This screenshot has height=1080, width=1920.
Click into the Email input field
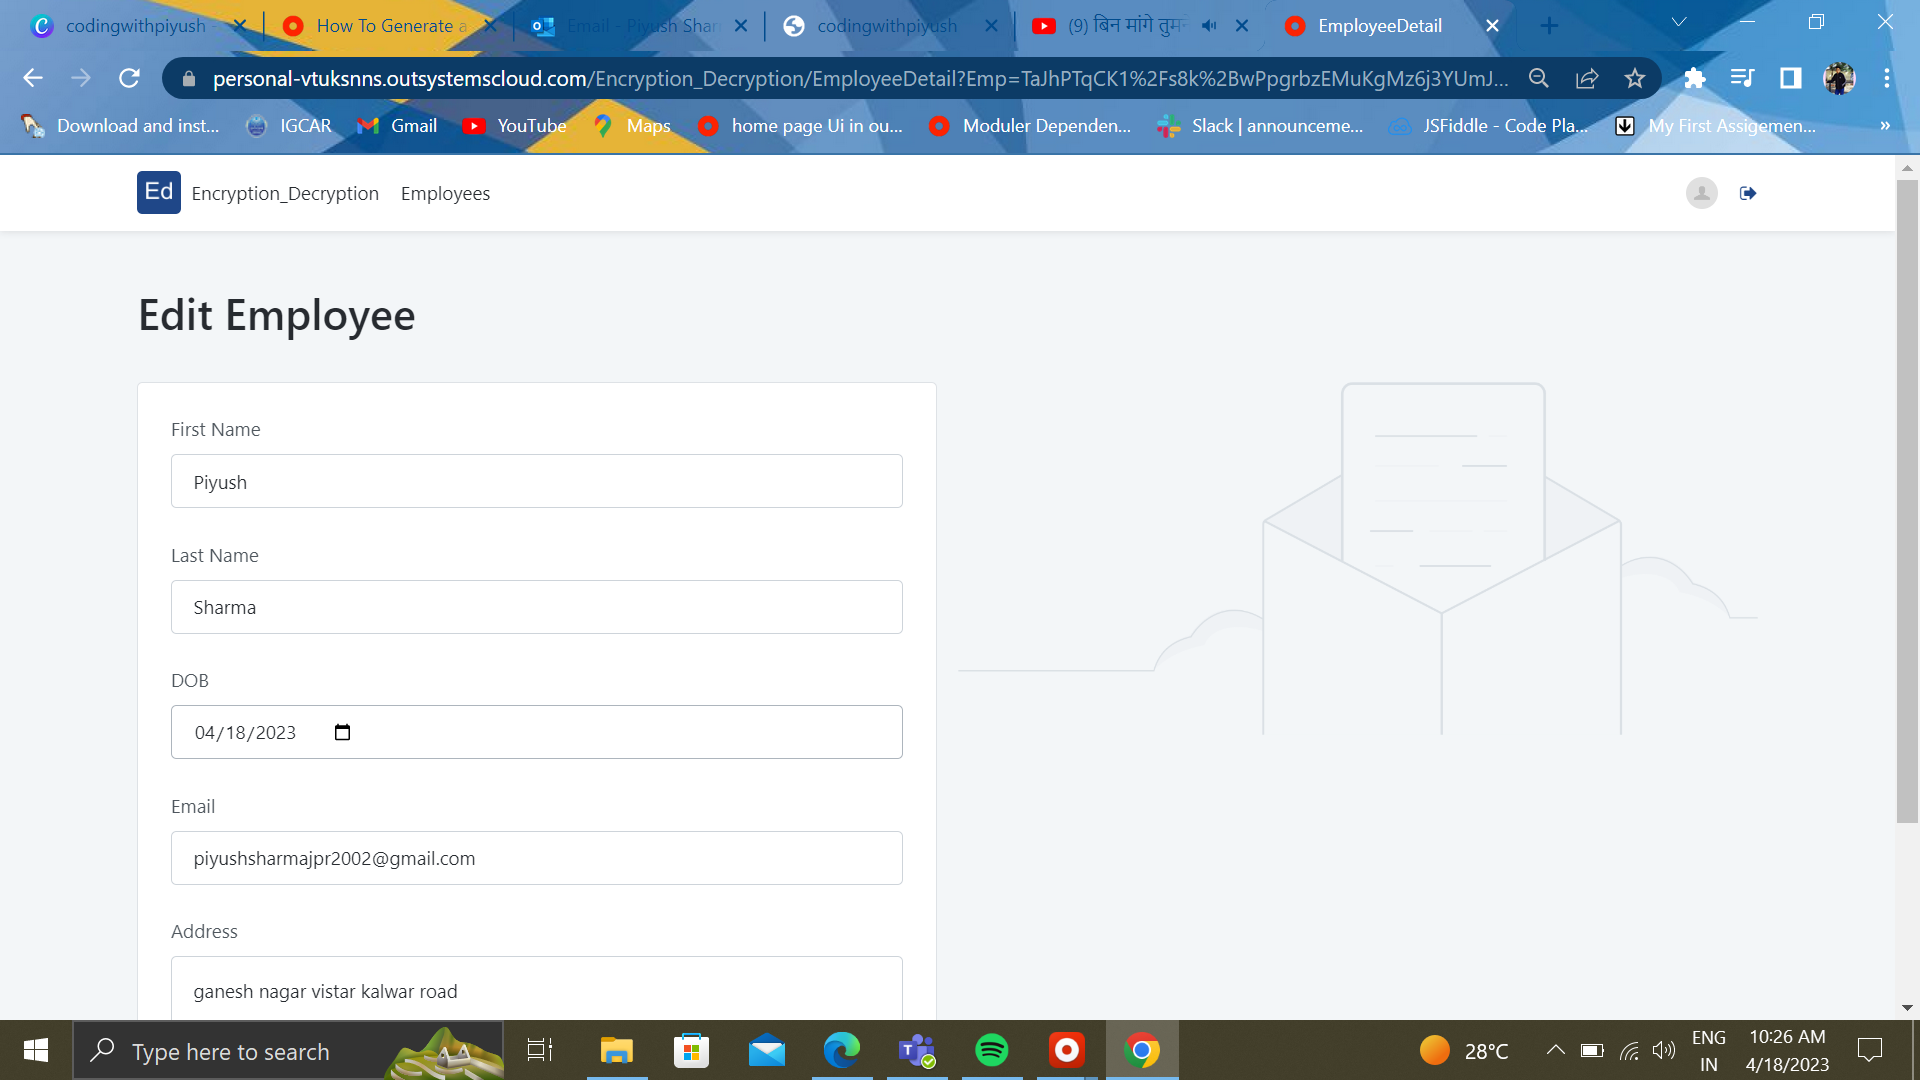pyautogui.click(x=536, y=858)
